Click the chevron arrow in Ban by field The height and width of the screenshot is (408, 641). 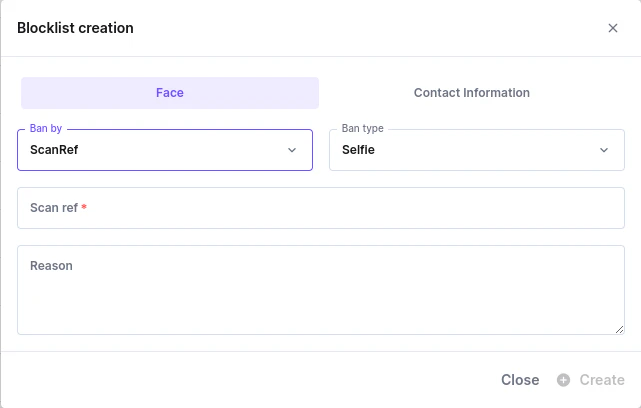(292, 150)
